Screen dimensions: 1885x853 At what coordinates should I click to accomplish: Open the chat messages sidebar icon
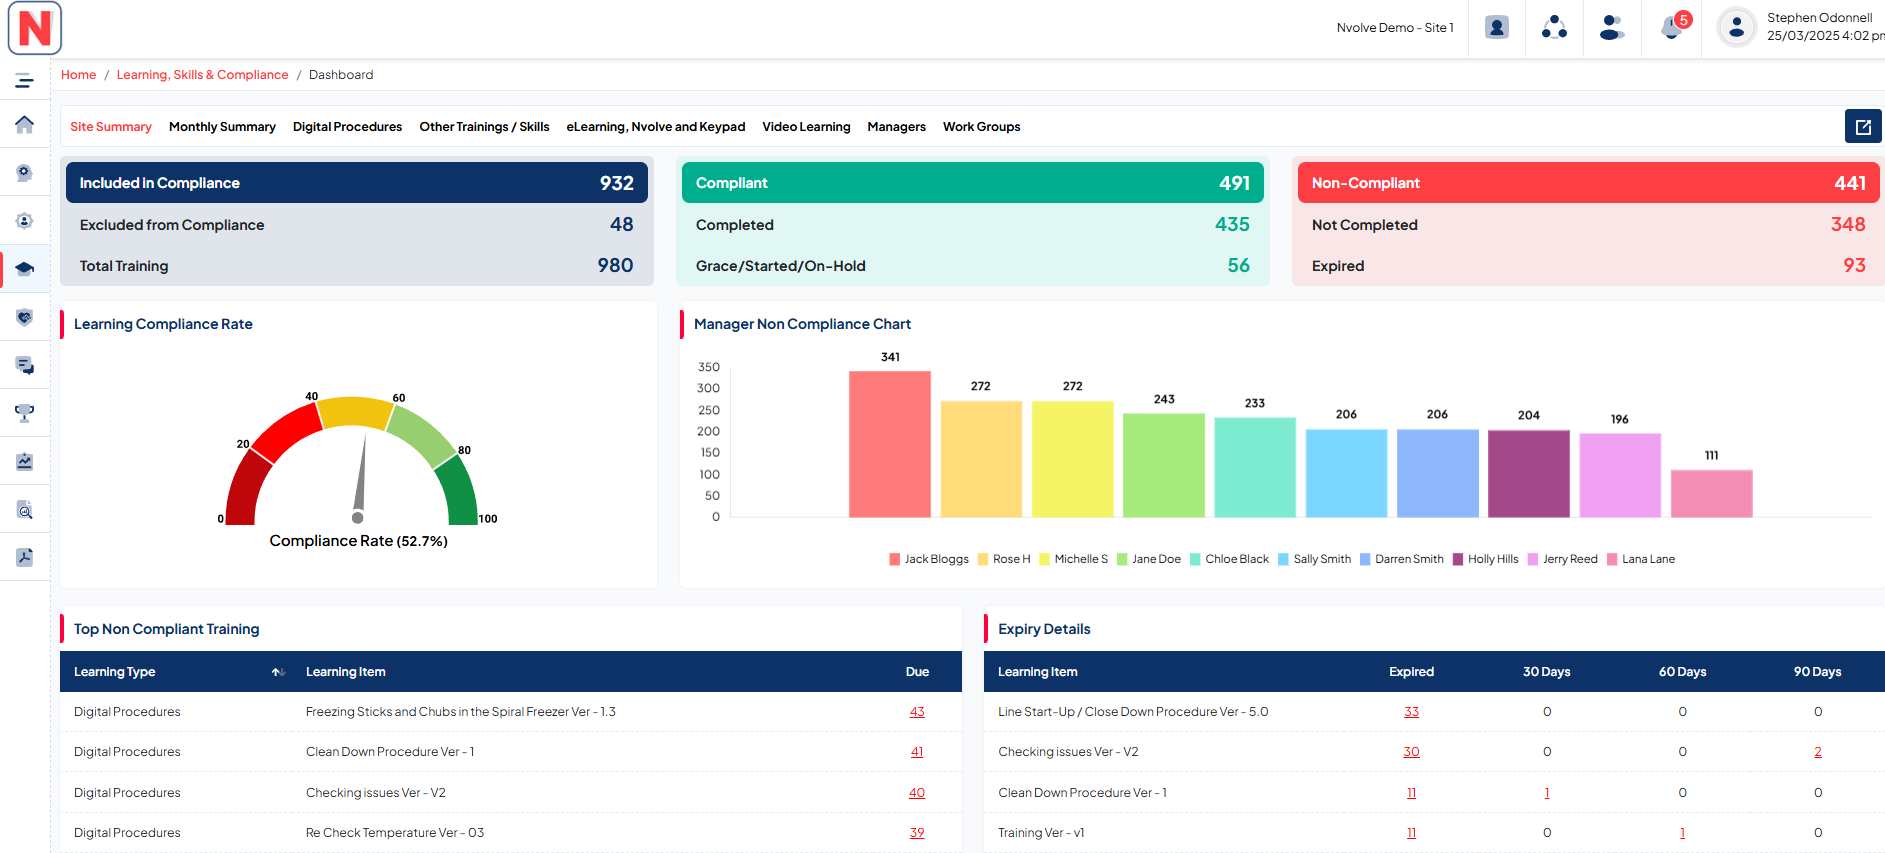25,365
